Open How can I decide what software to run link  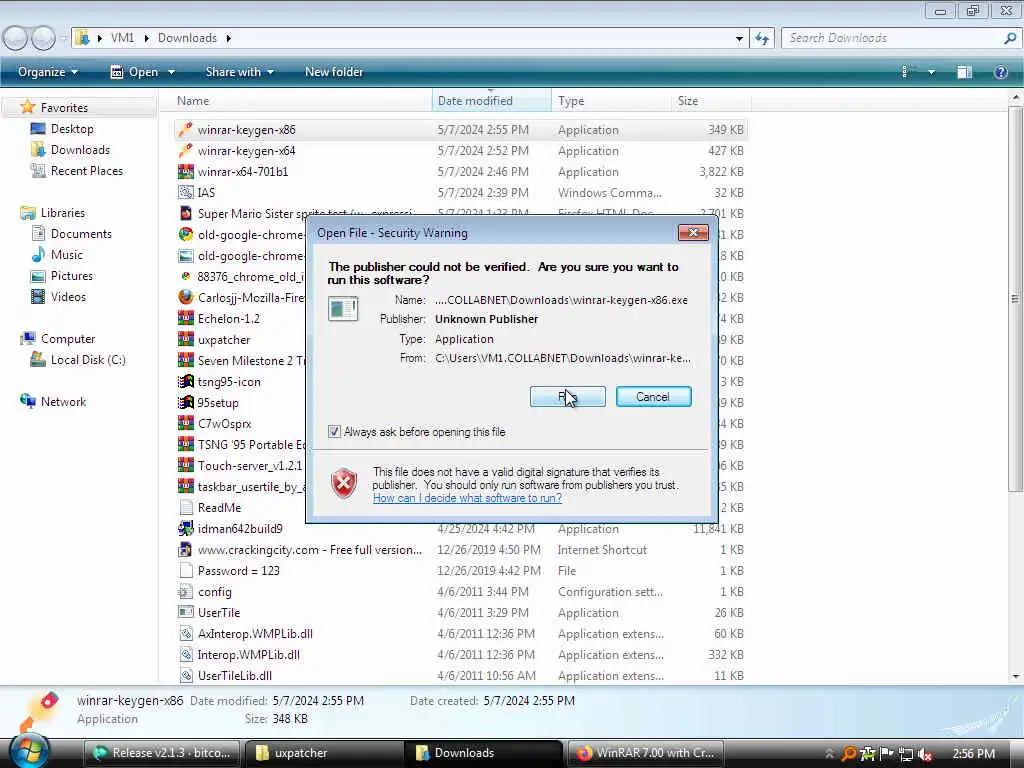click(467, 498)
